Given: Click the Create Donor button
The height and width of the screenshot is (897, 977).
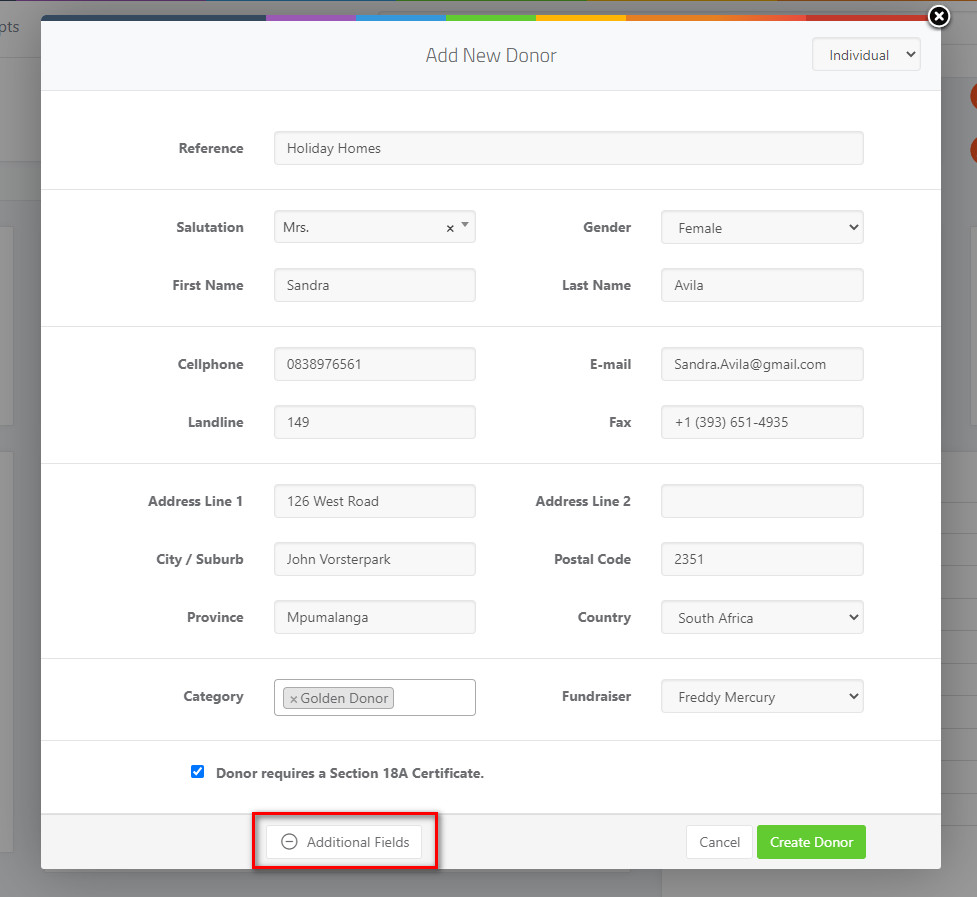Looking at the screenshot, I should (x=811, y=842).
